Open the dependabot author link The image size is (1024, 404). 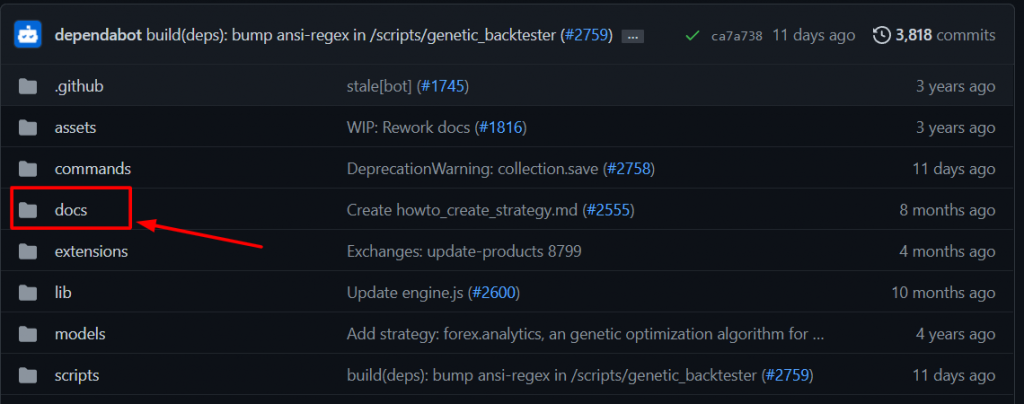tap(99, 35)
